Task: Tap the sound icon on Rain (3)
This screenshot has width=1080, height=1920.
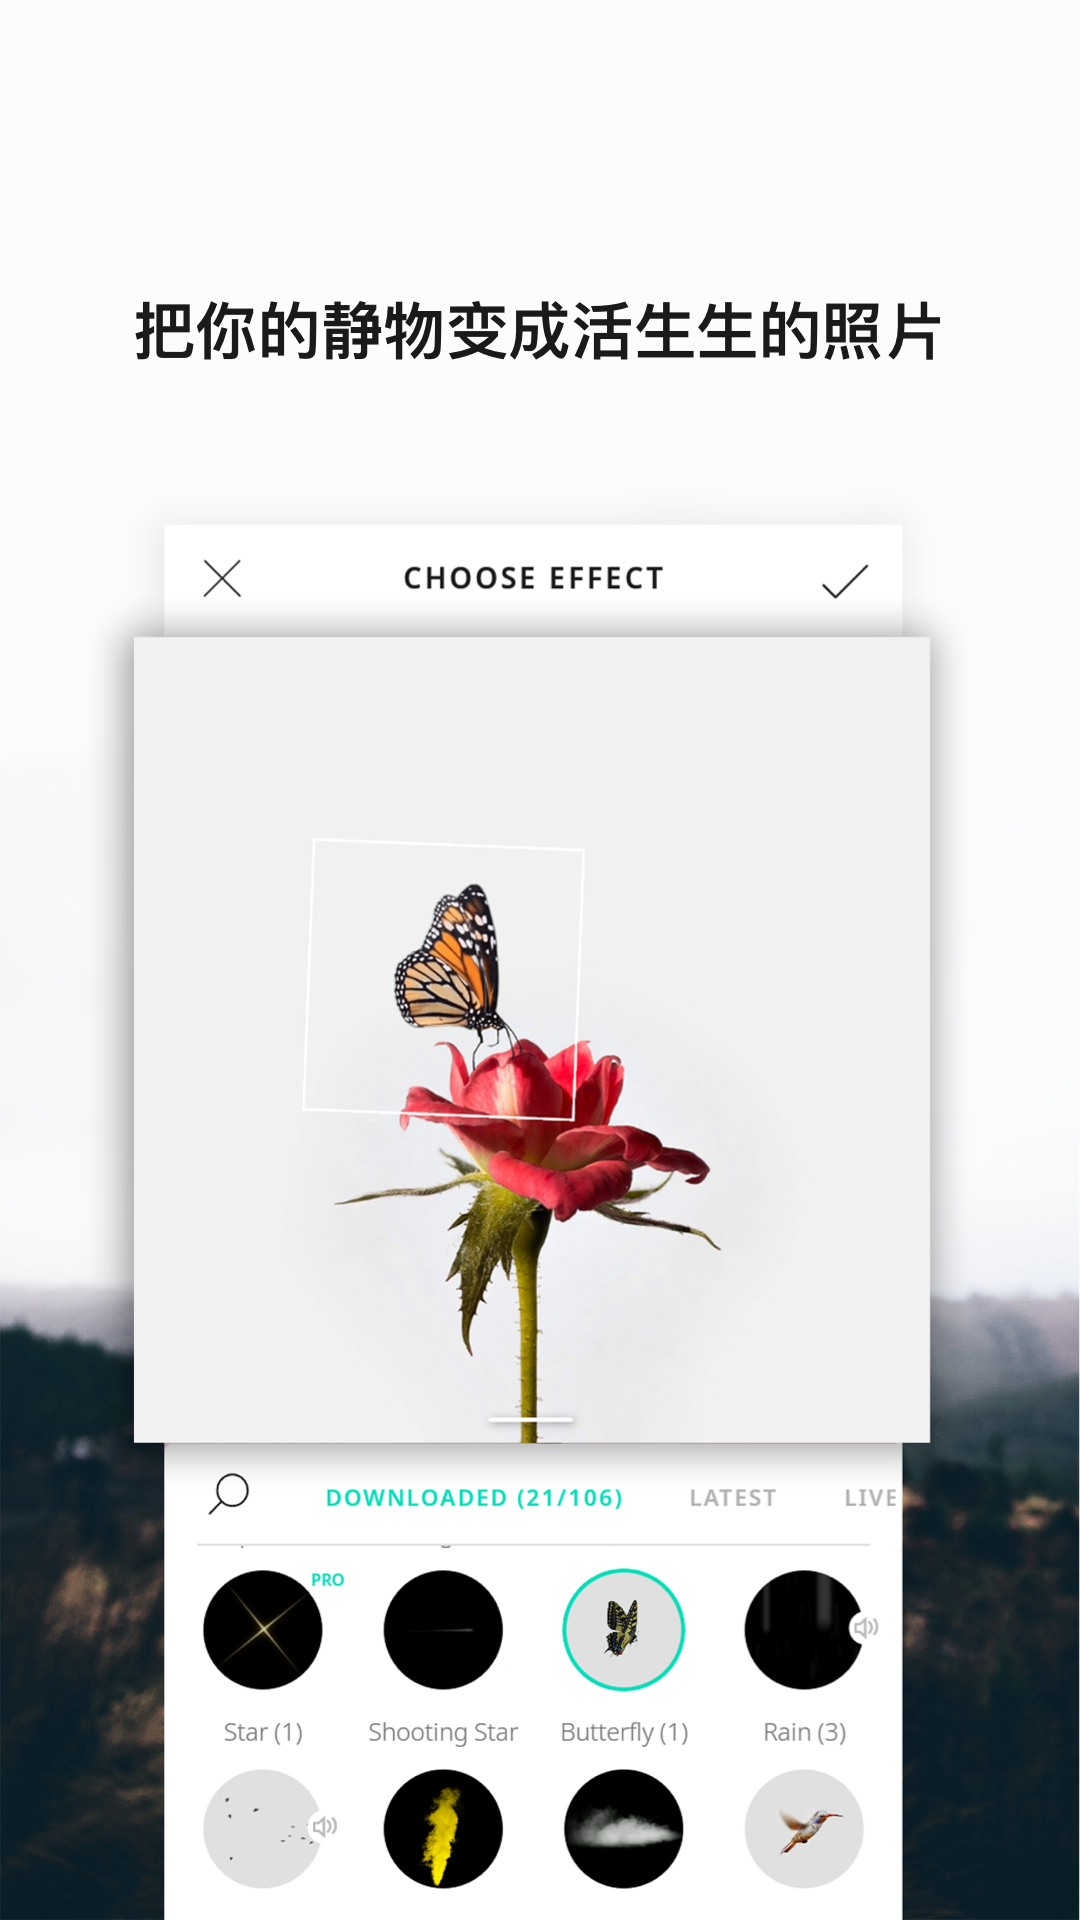Action: (x=865, y=1627)
